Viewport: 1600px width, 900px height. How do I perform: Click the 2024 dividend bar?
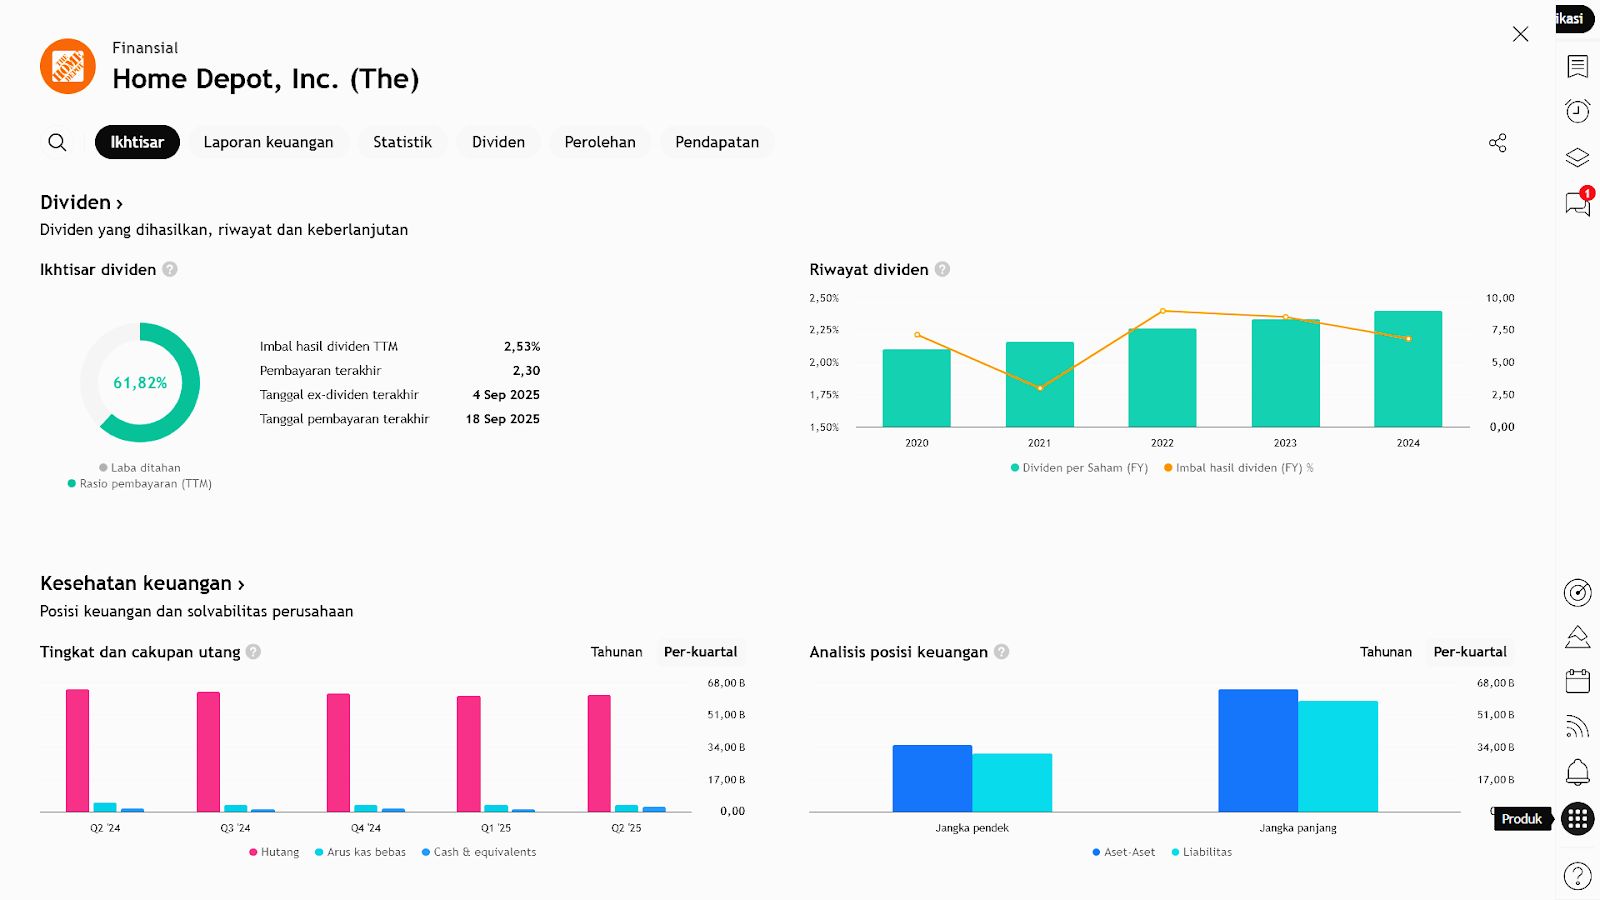(x=1407, y=369)
